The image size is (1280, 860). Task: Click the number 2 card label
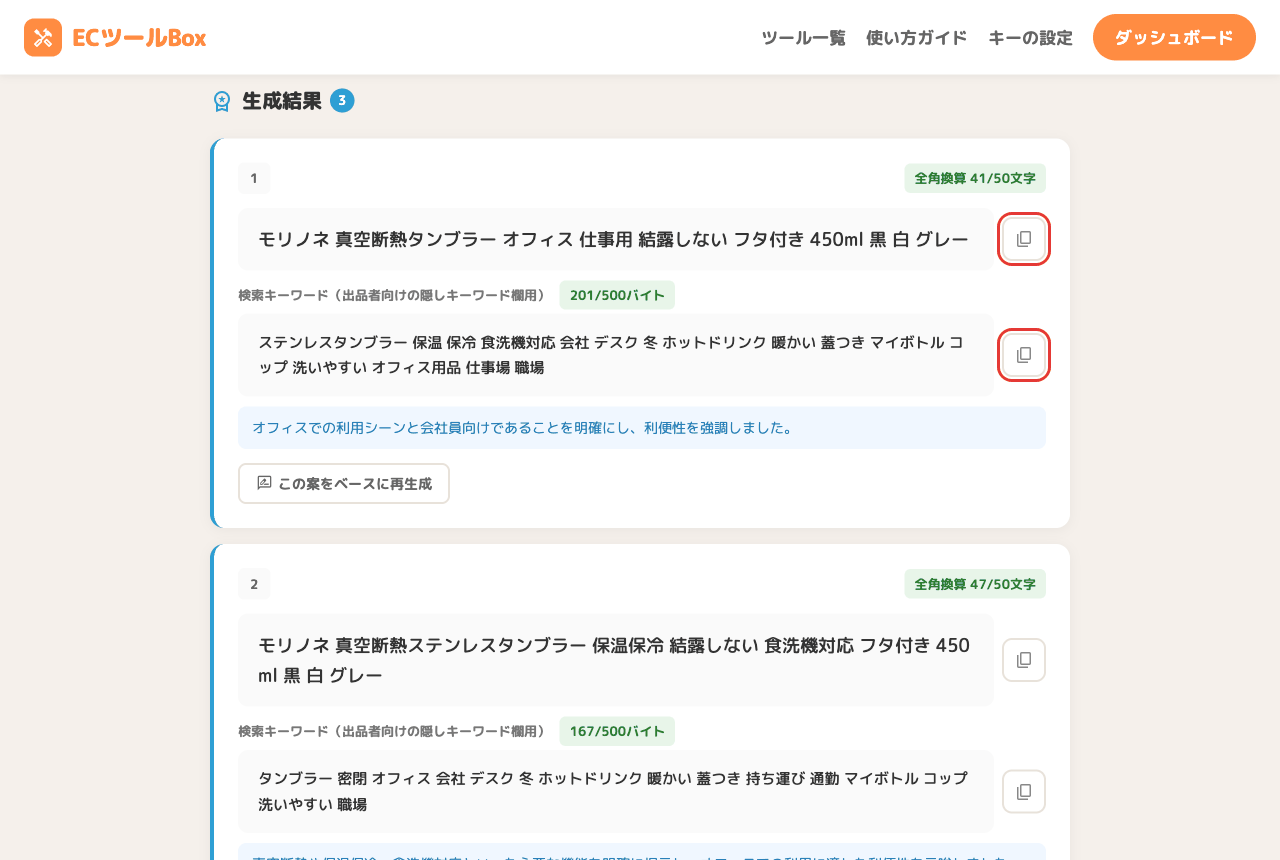pyautogui.click(x=254, y=584)
